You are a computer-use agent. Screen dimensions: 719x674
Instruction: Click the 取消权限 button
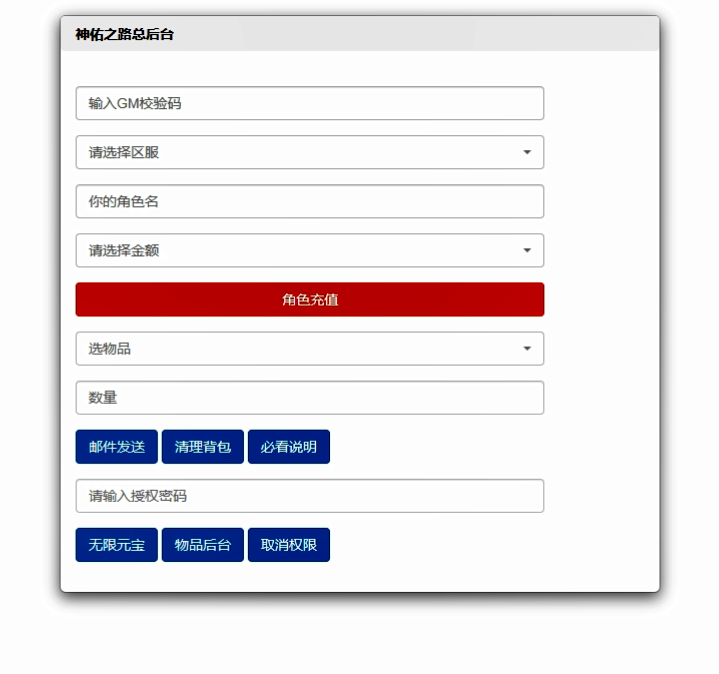(289, 545)
